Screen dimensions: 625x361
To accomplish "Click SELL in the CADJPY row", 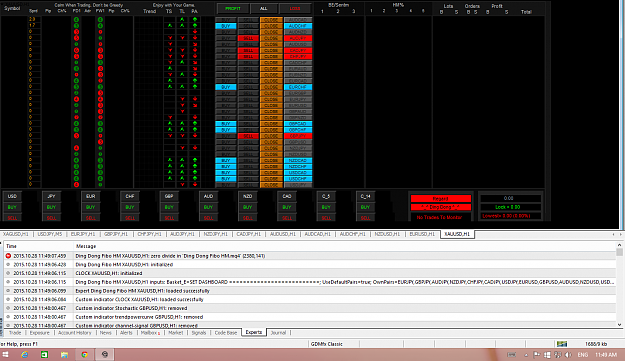I will (x=248, y=51).
